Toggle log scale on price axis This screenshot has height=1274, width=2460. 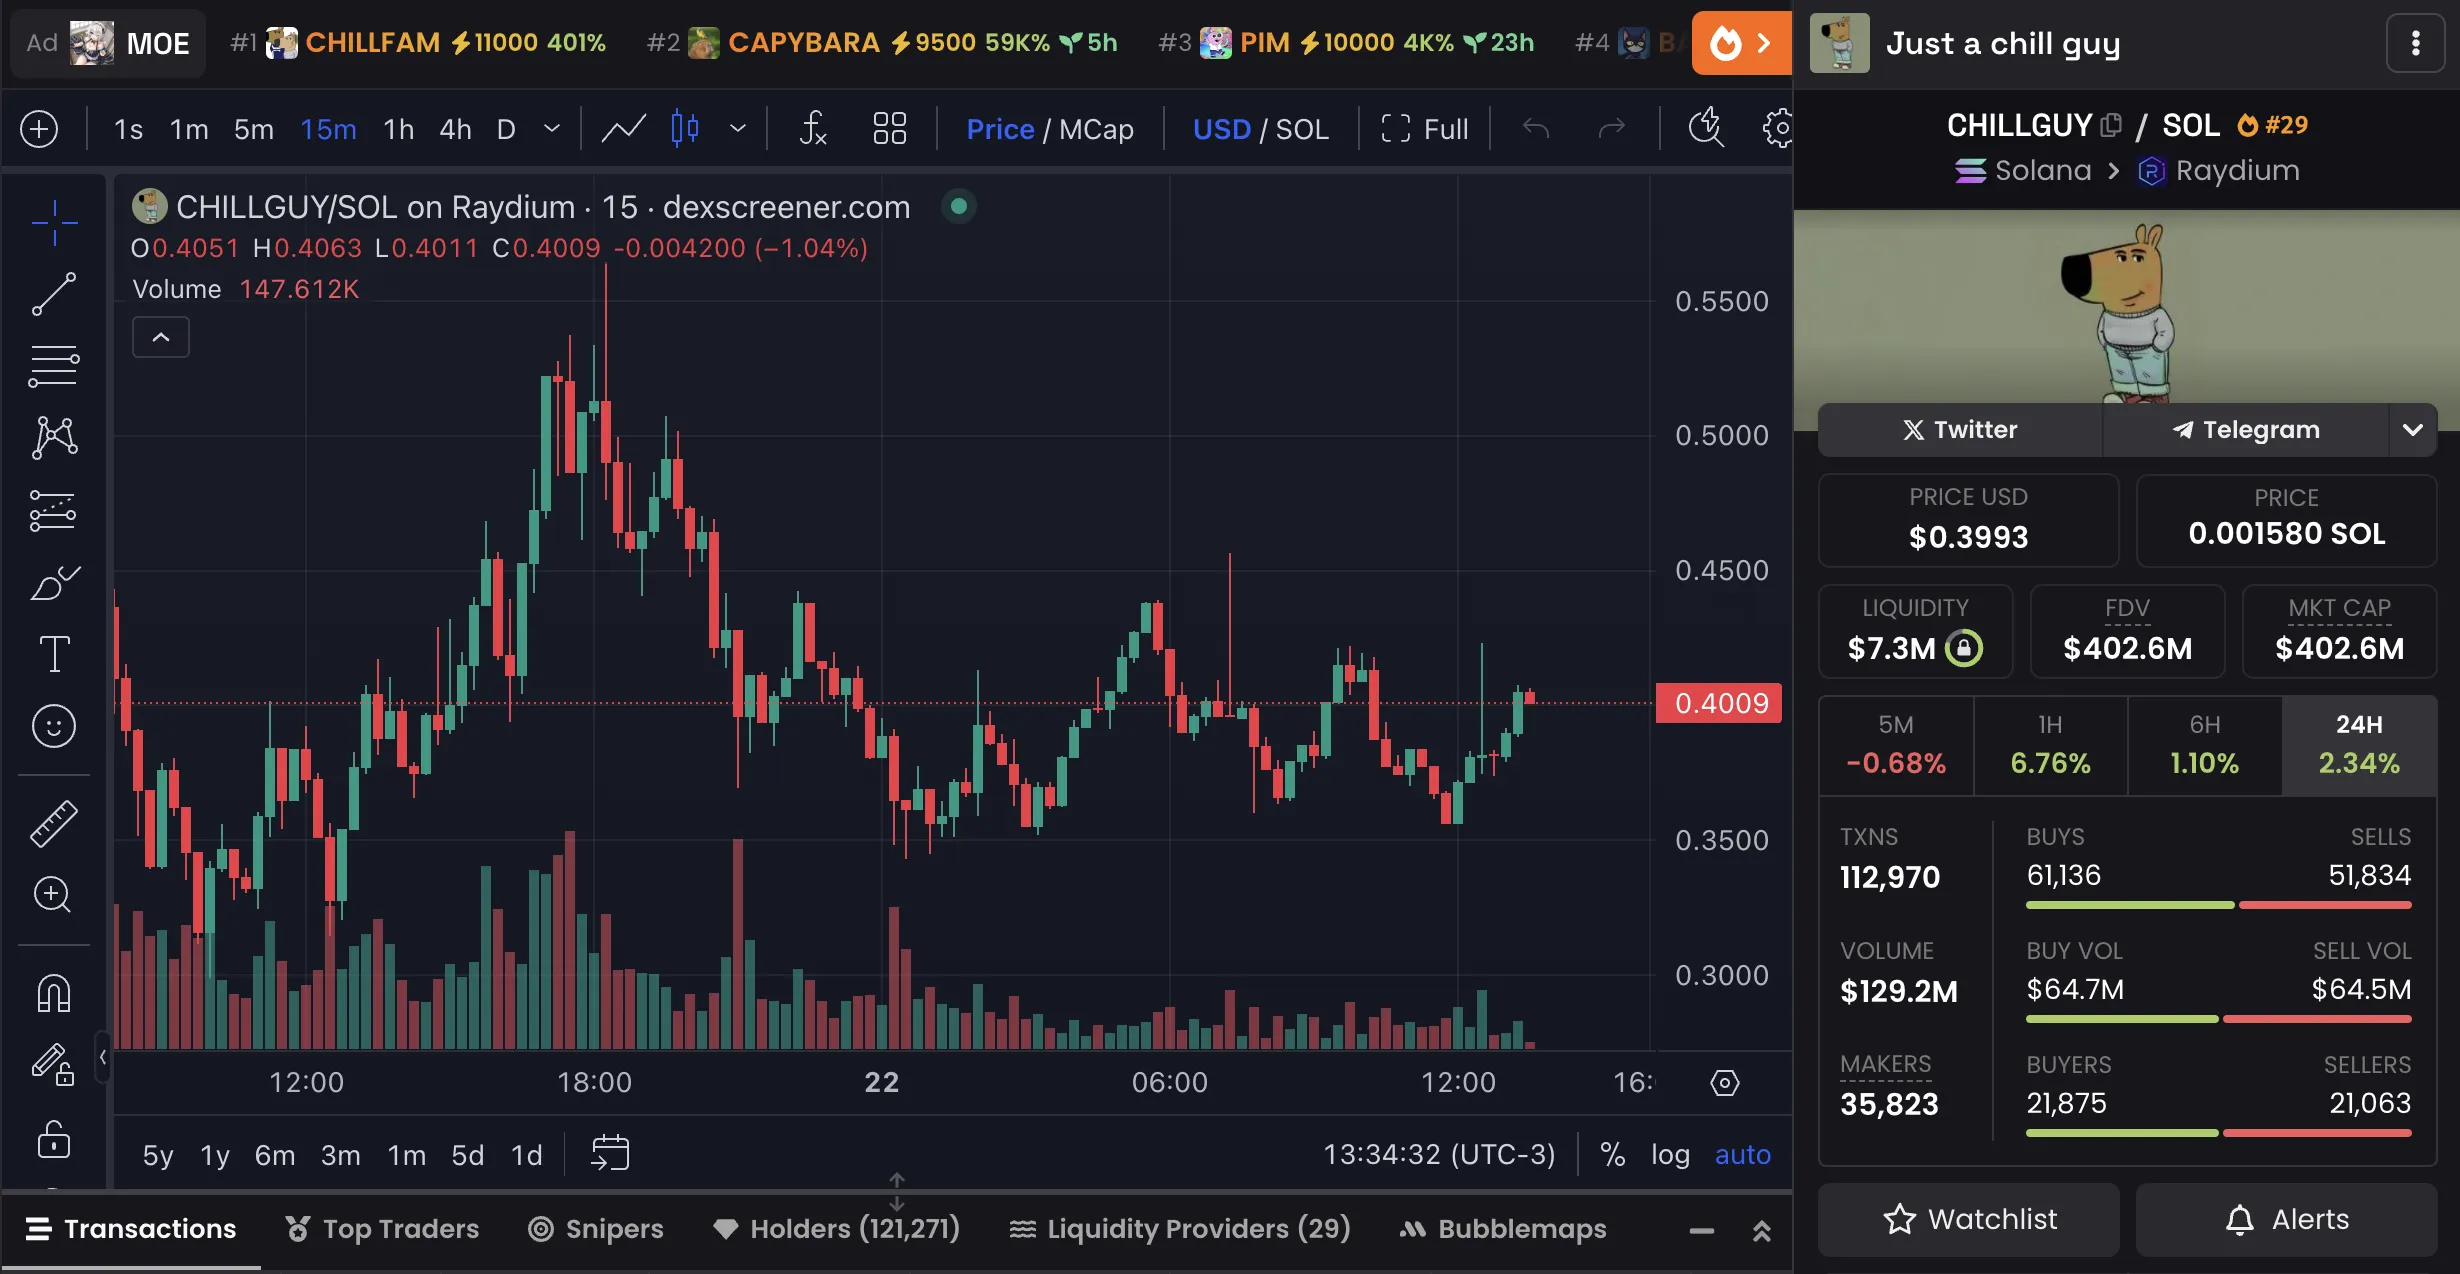click(1670, 1154)
